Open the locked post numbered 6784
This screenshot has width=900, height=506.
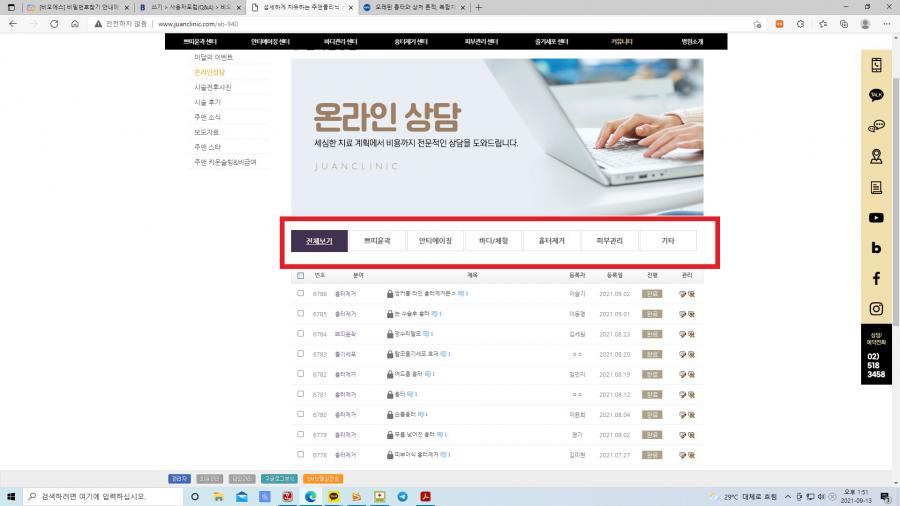coord(406,334)
